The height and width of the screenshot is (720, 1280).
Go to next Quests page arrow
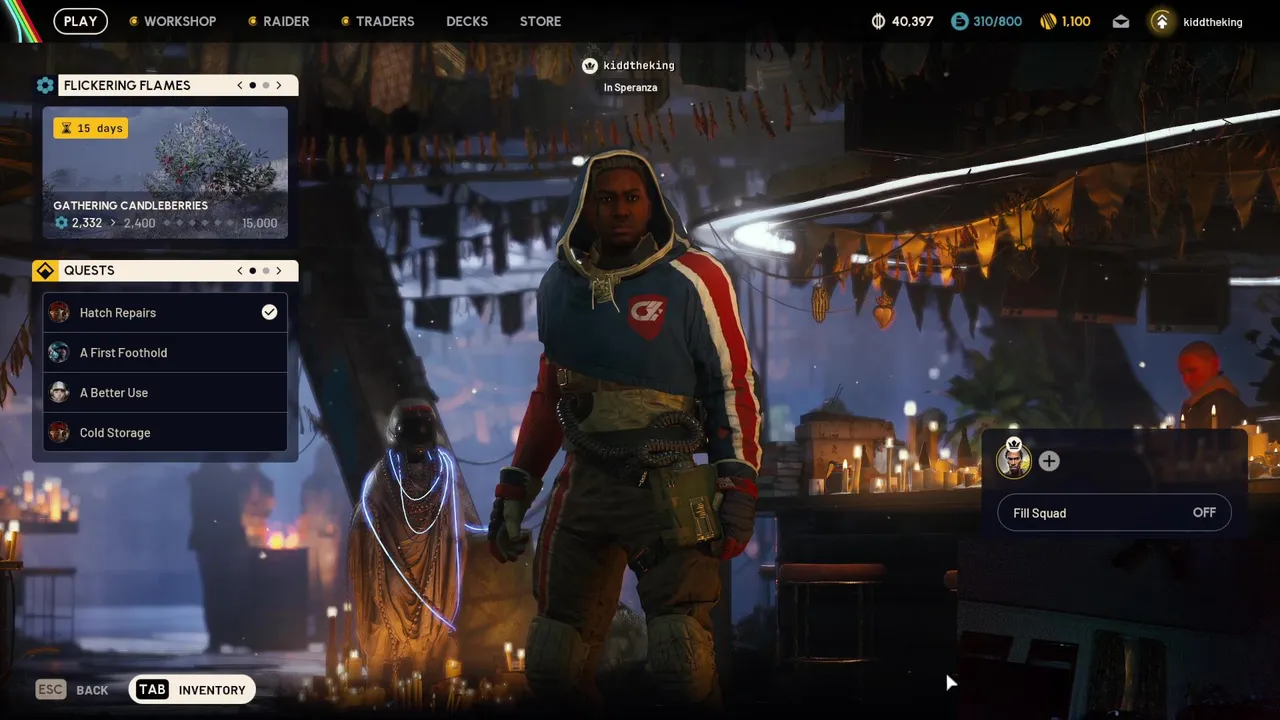(x=279, y=270)
